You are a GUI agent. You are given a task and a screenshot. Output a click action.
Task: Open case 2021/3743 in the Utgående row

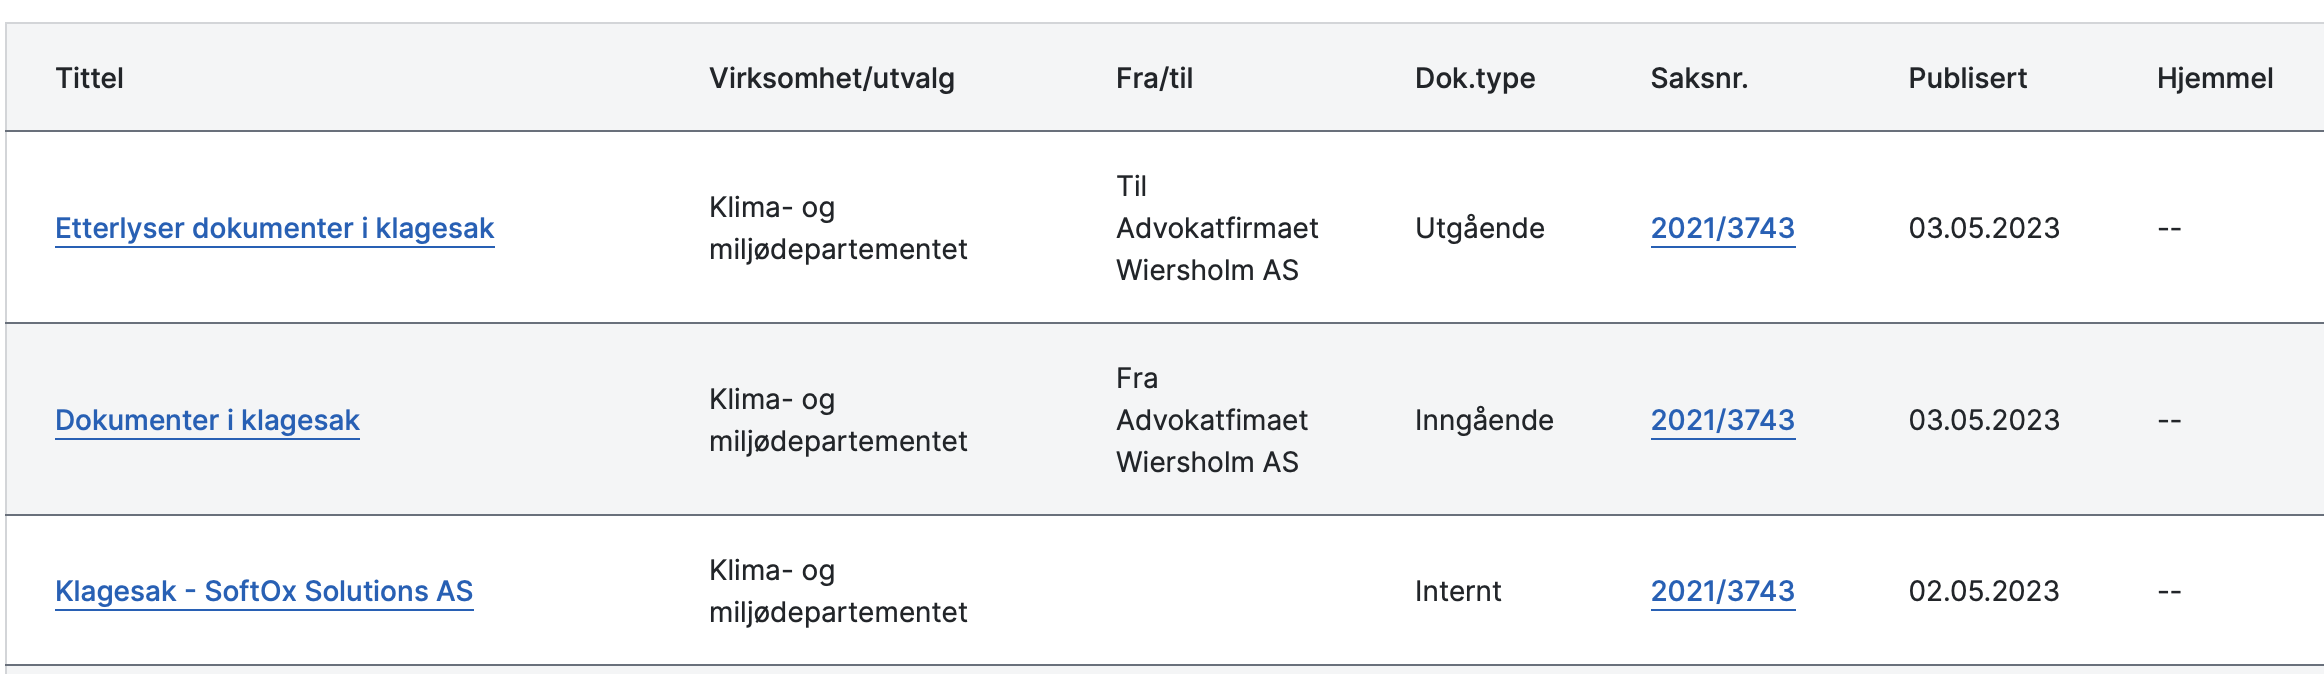pyautogui.click(x=1722, y=228)
